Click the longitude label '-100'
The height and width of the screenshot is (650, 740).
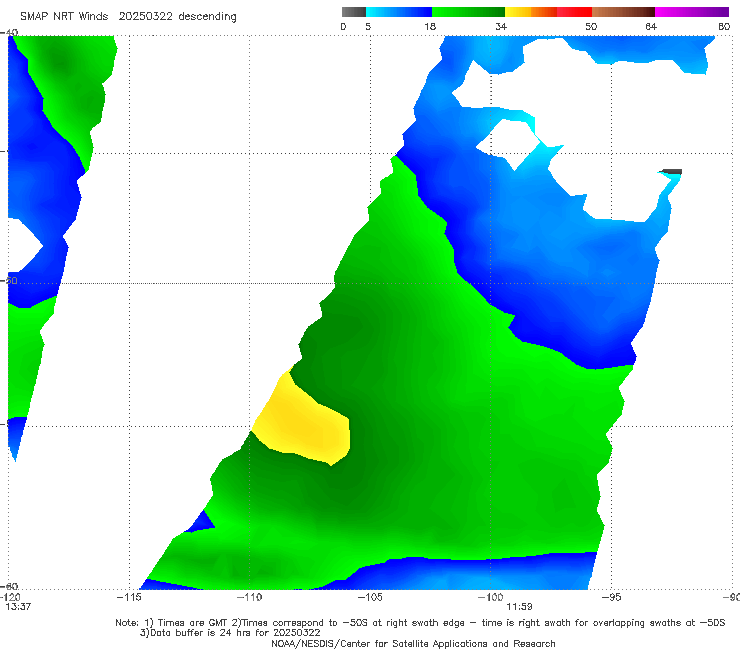[490, 598]
